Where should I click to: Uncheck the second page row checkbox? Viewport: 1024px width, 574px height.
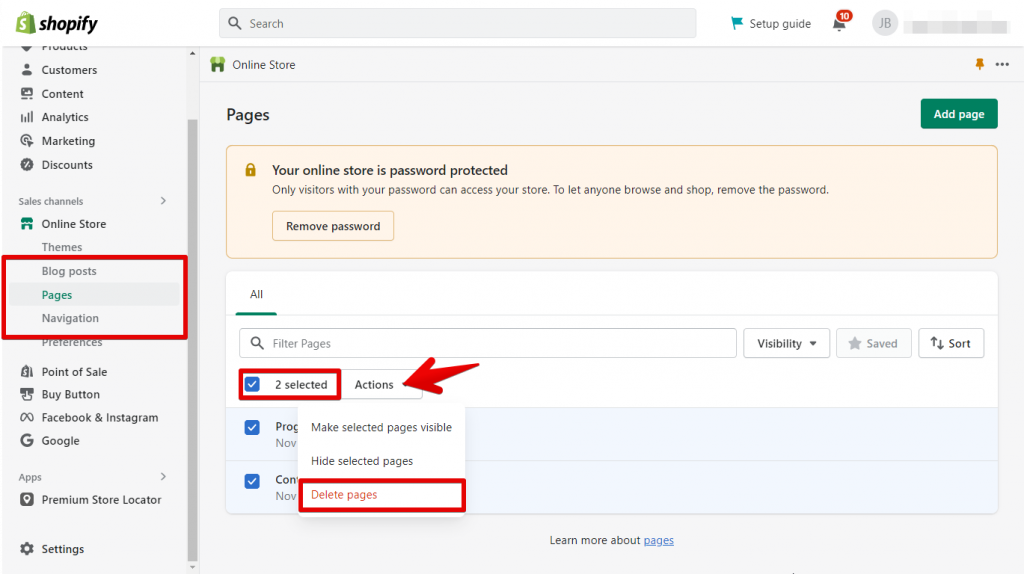tap(253, 481)
